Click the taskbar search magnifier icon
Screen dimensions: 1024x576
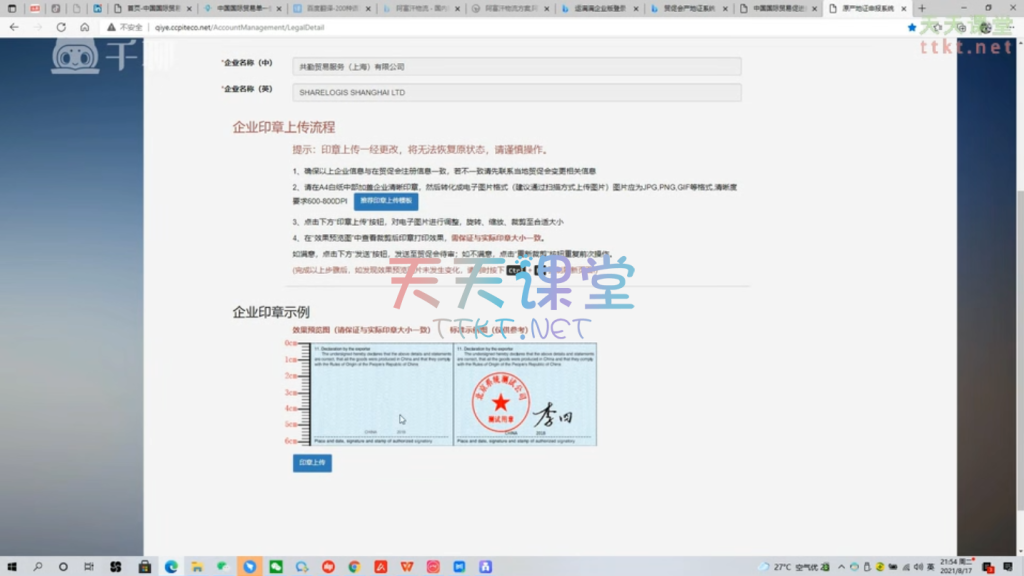coord(37,566)
